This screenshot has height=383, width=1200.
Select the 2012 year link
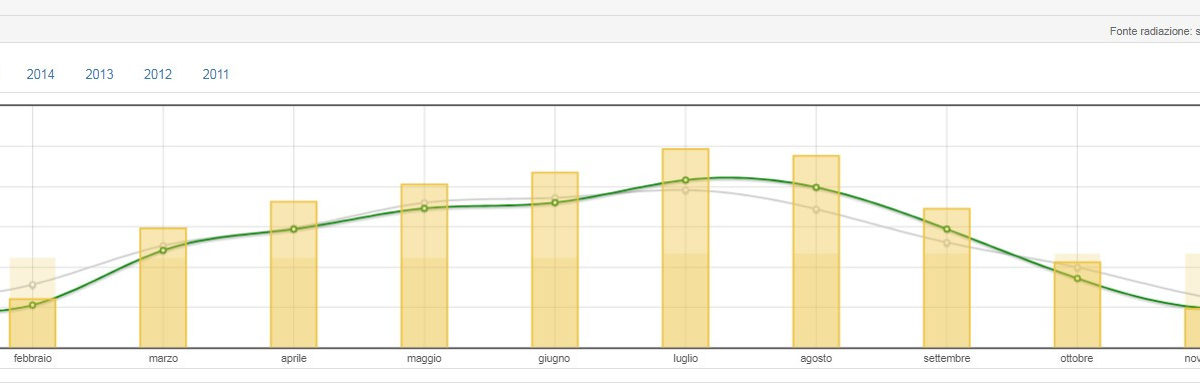(158, 74)
